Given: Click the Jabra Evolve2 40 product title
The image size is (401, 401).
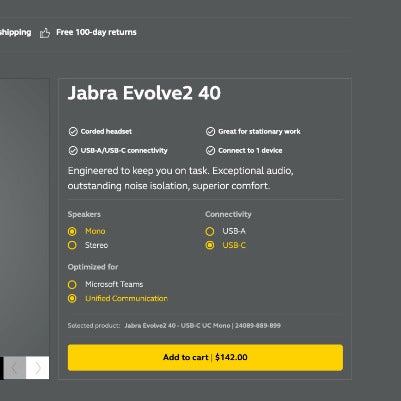Looking at the screenshot, I should 144,93.
